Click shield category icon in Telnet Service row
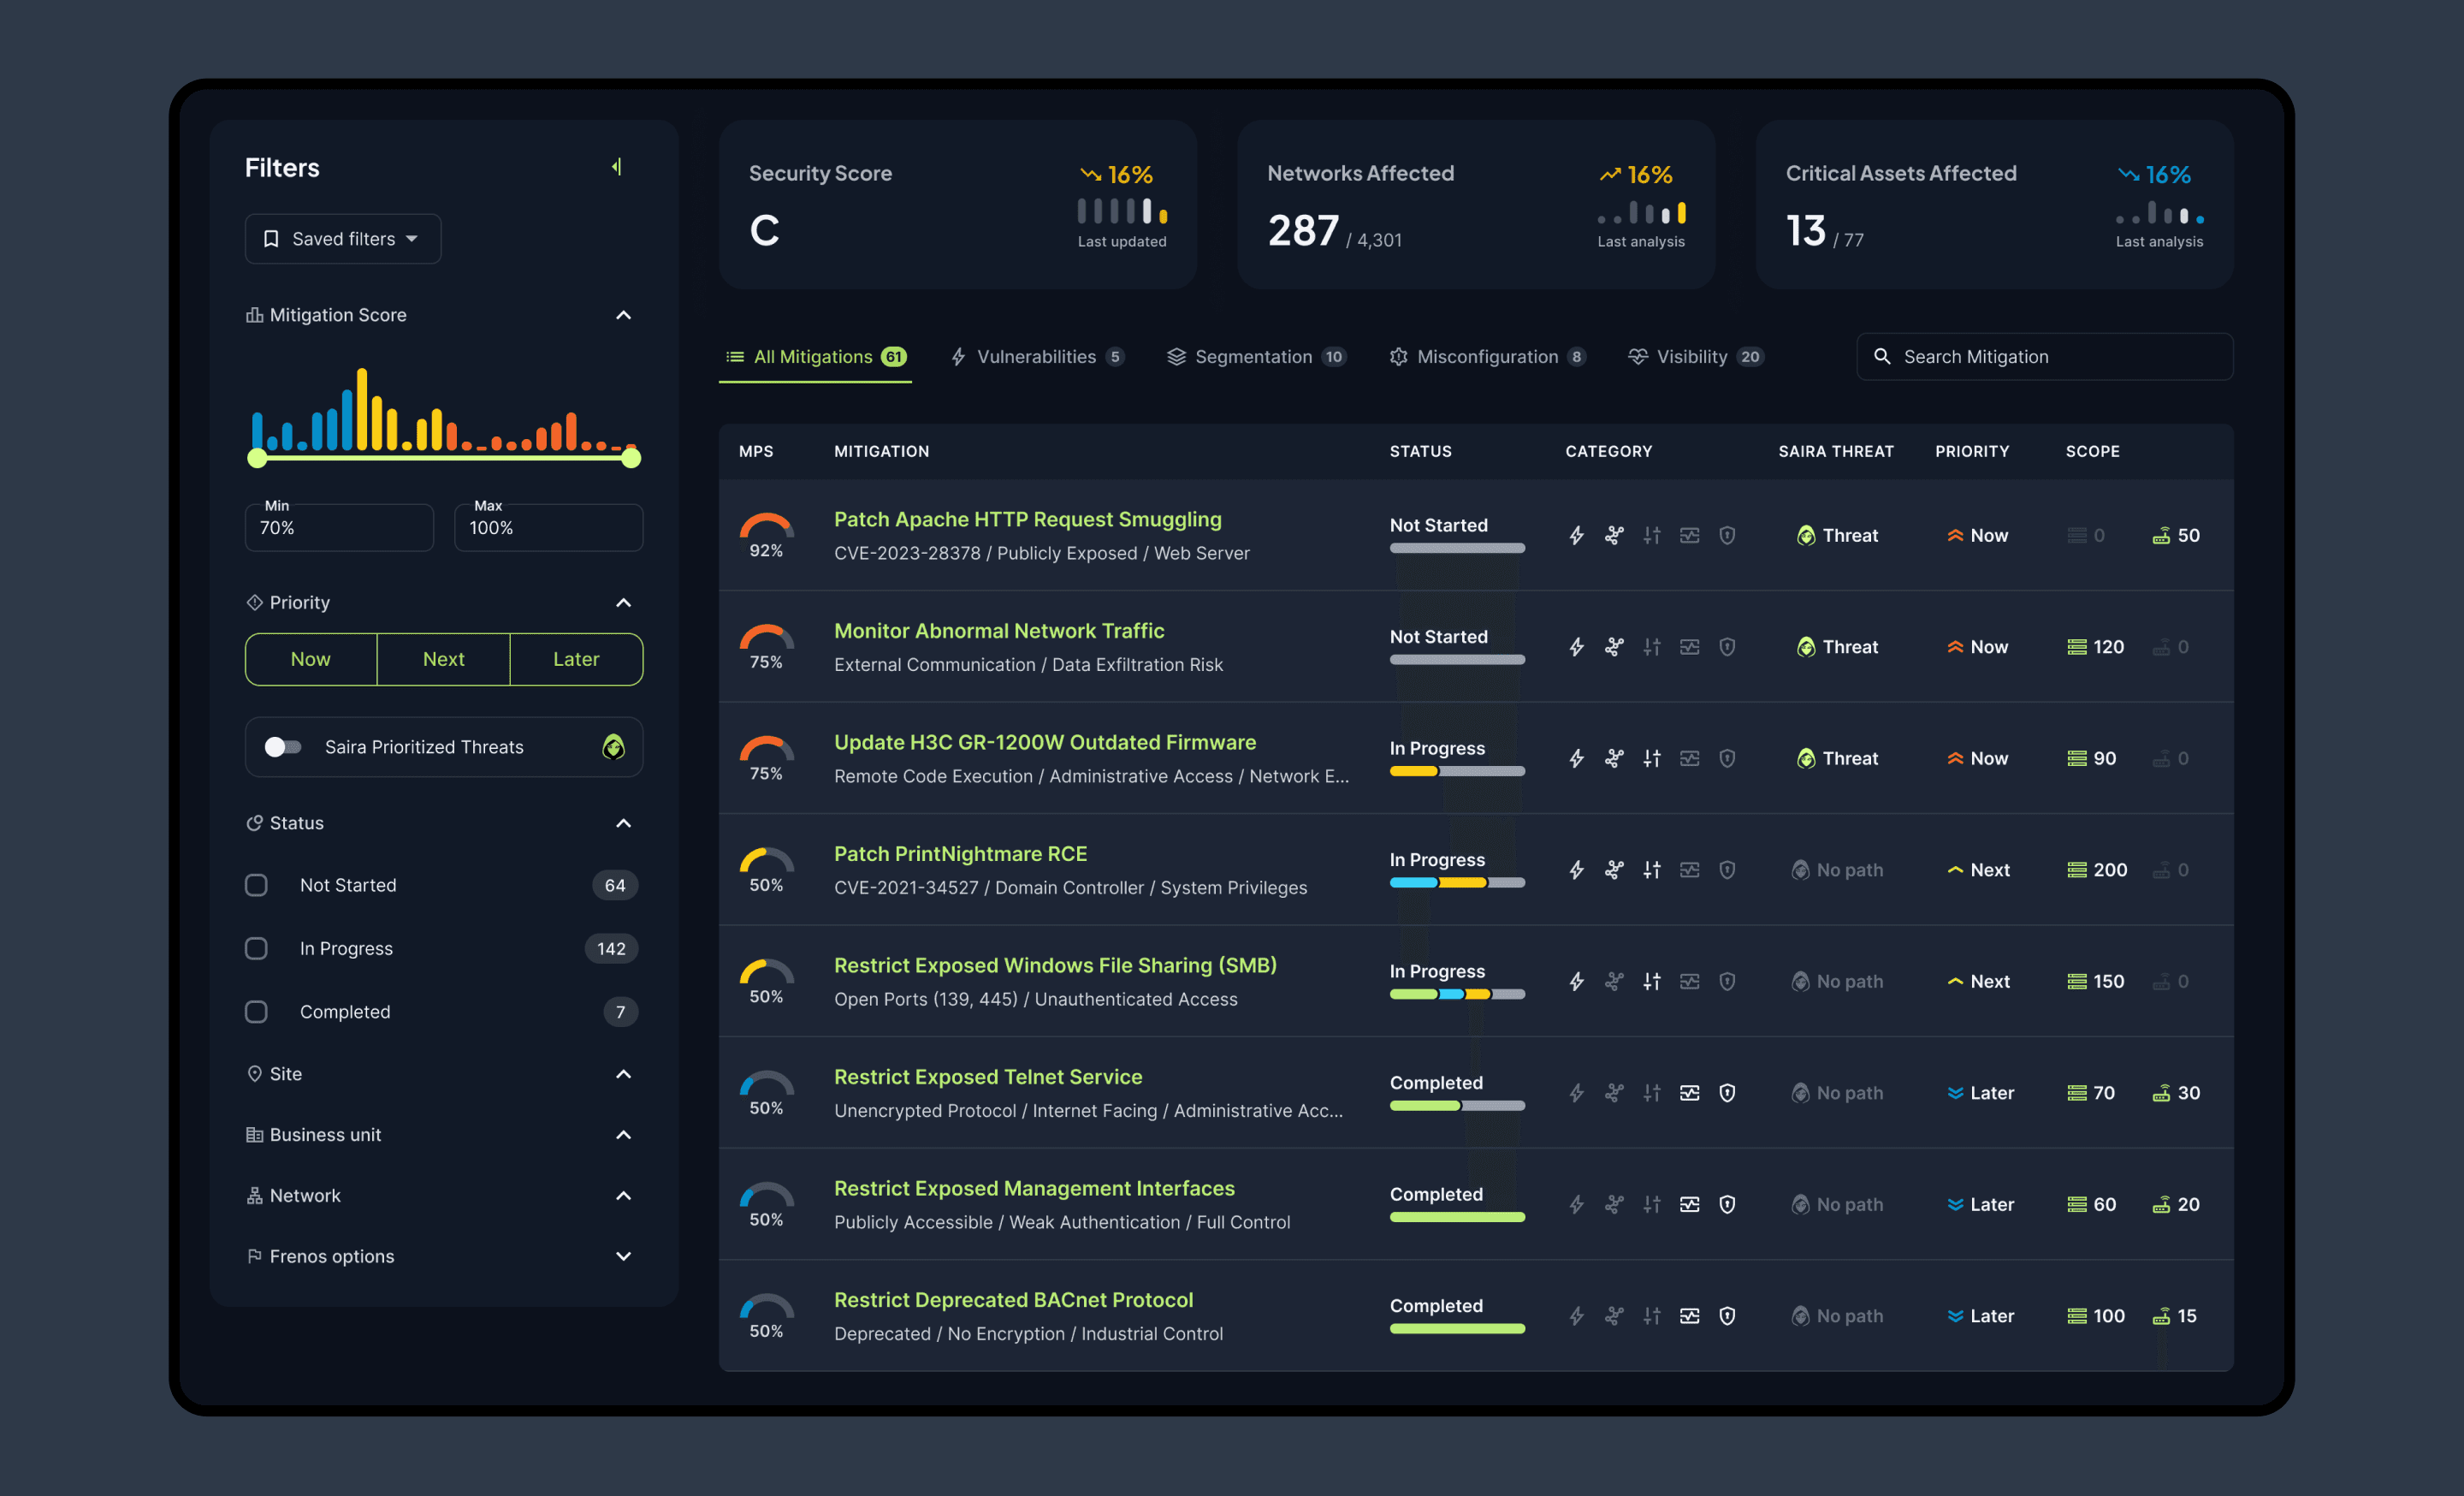 [1727, 1093]
